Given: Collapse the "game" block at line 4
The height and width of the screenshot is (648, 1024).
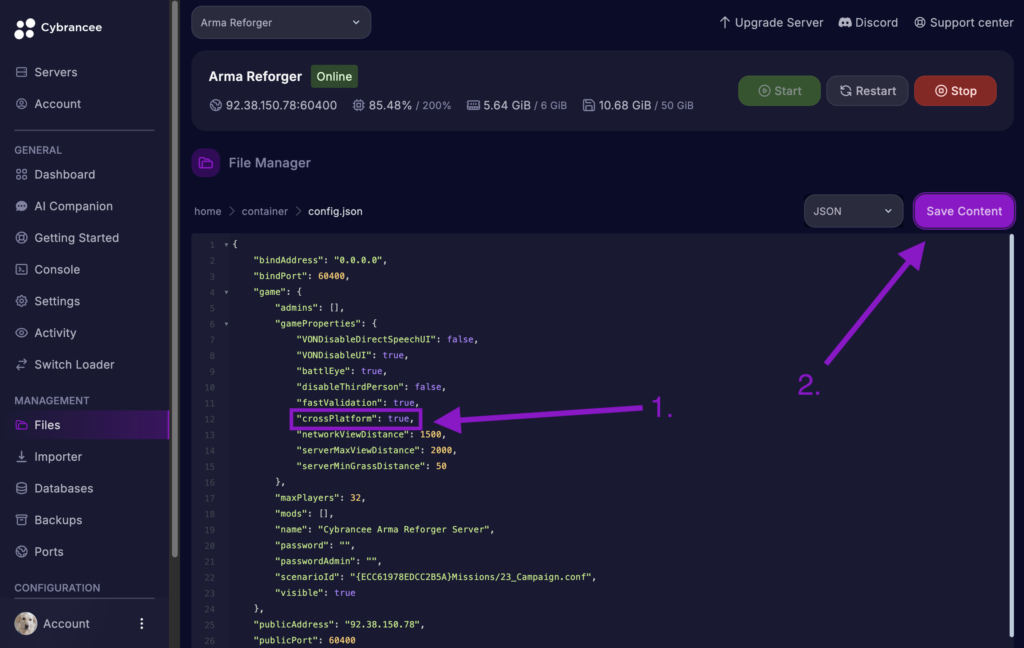Looking at the screenshot, I should 227,293.
